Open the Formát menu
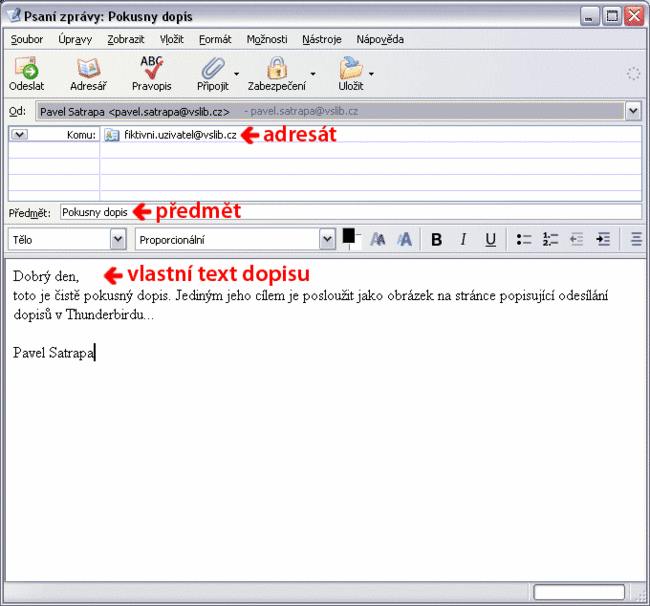 click(x=215, y=39)
